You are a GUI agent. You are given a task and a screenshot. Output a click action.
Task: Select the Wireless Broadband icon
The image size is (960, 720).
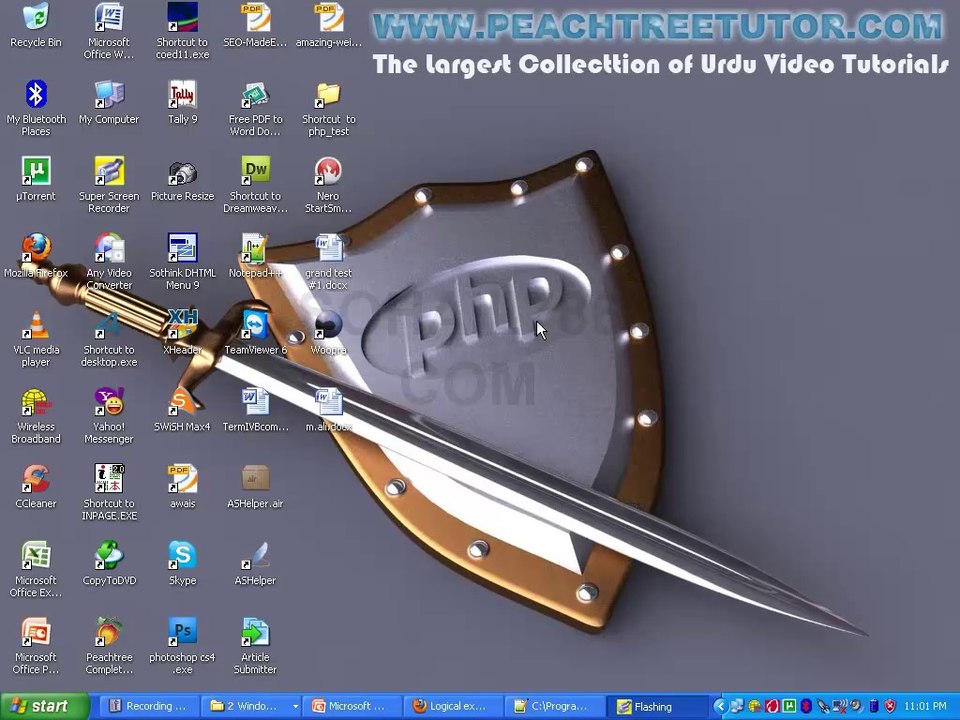click(36, 415)
